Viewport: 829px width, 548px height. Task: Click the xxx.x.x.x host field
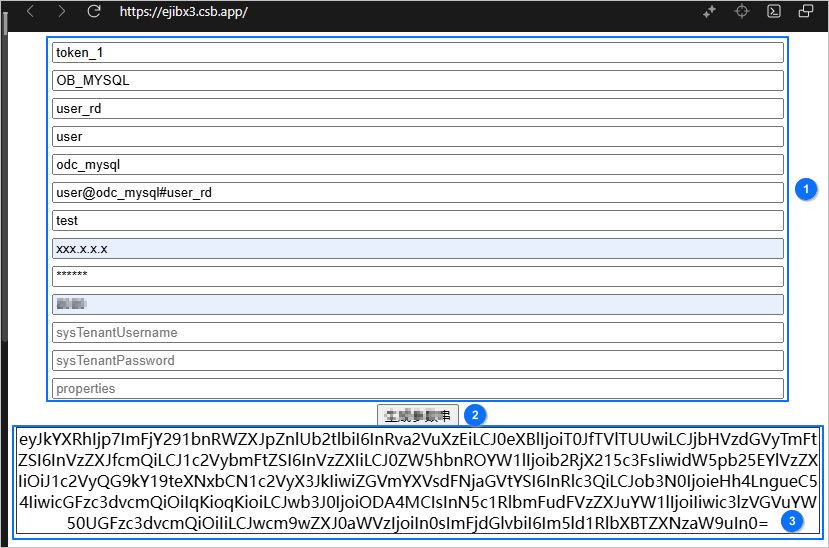[x=417, y=249]
